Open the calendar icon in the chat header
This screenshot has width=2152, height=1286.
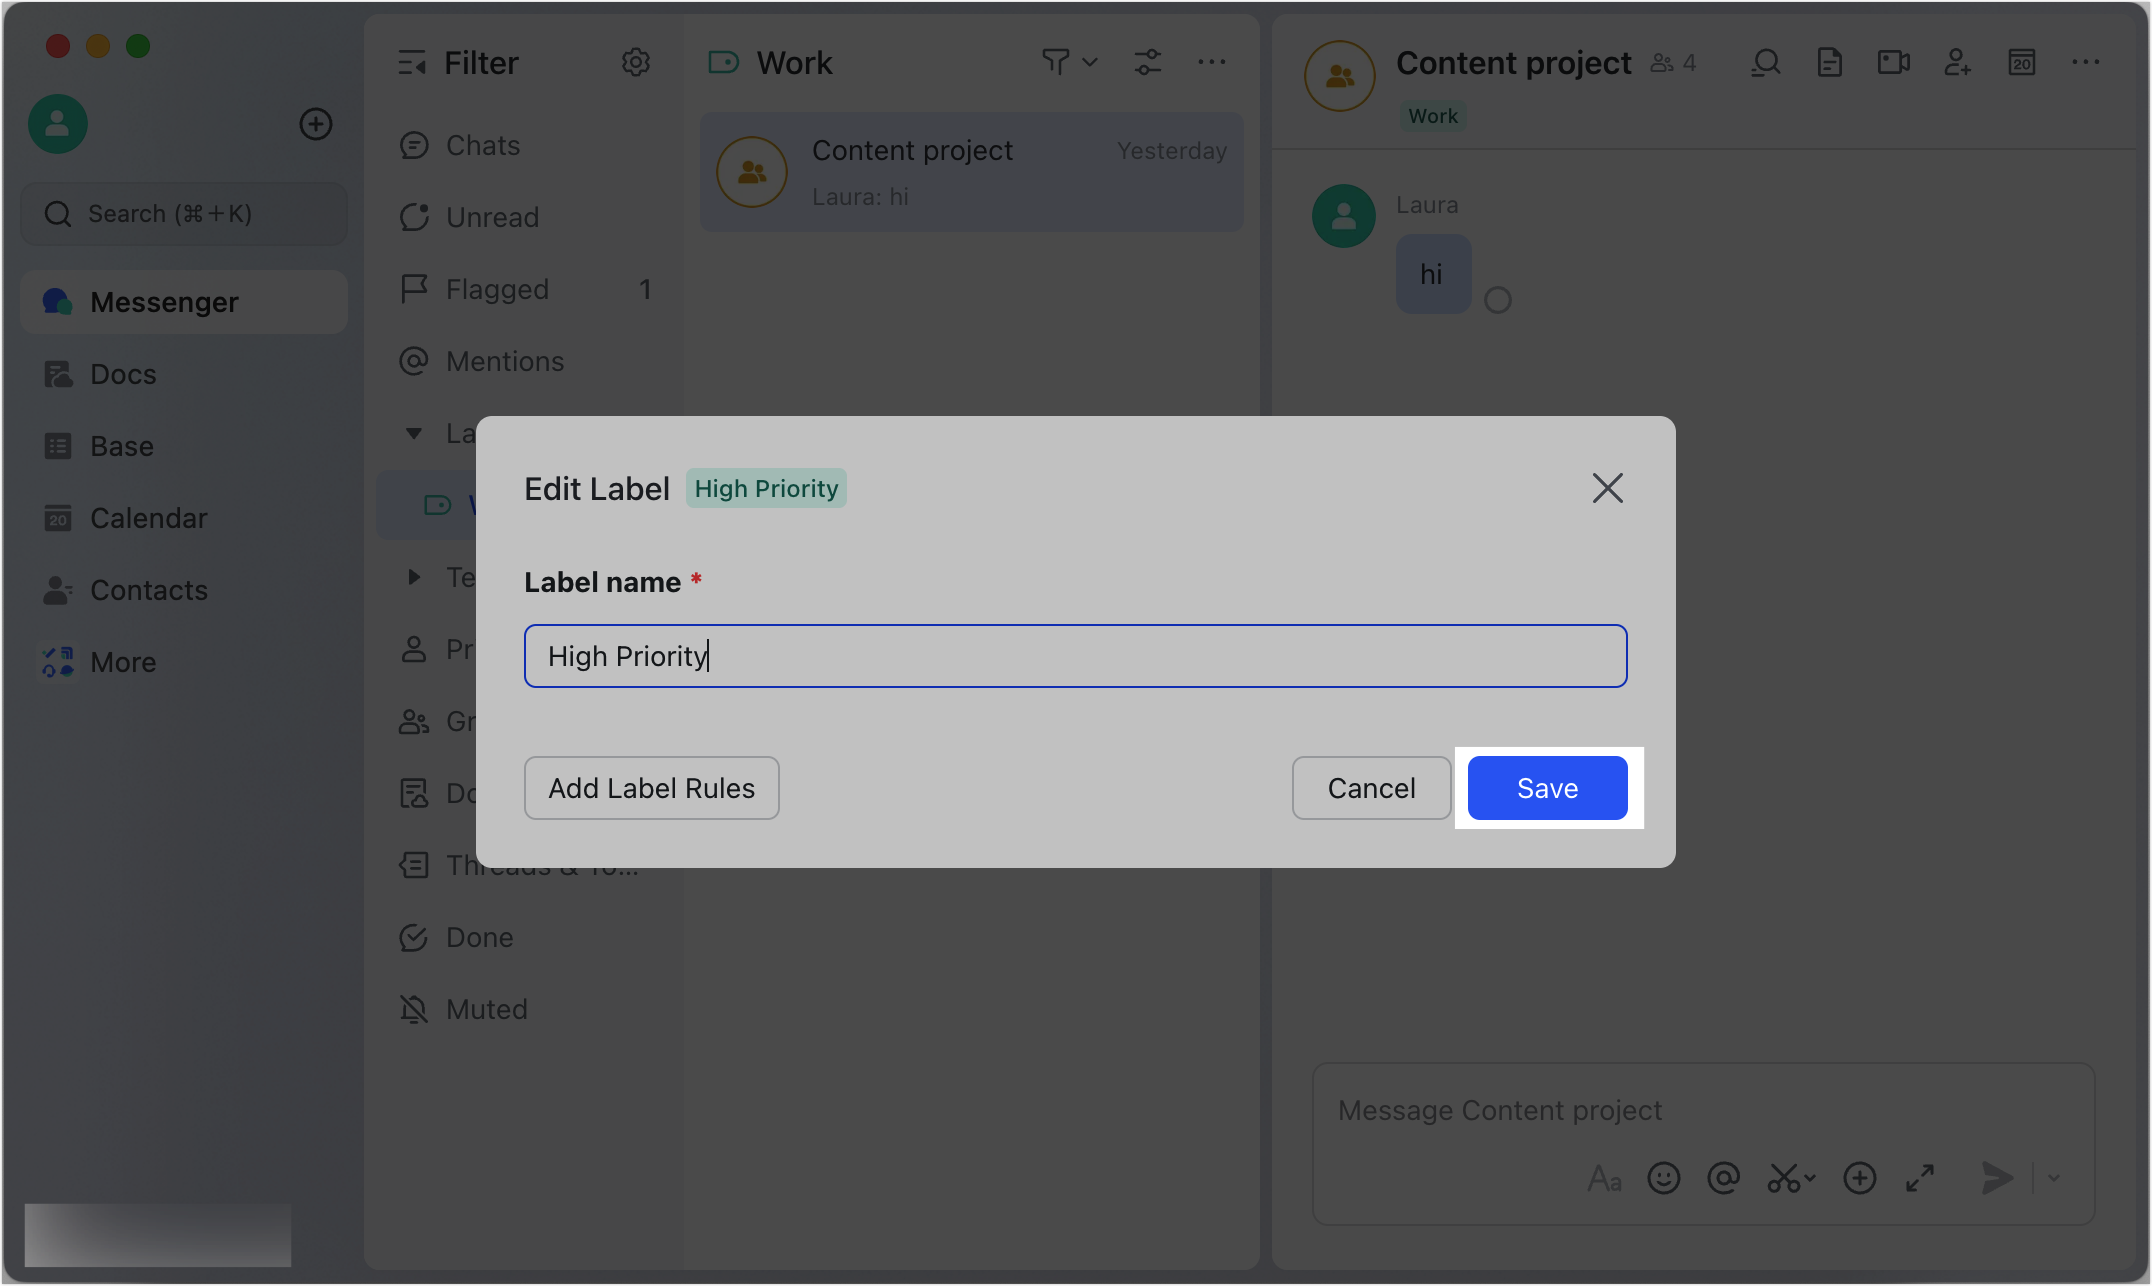(x=2022, y=63)
